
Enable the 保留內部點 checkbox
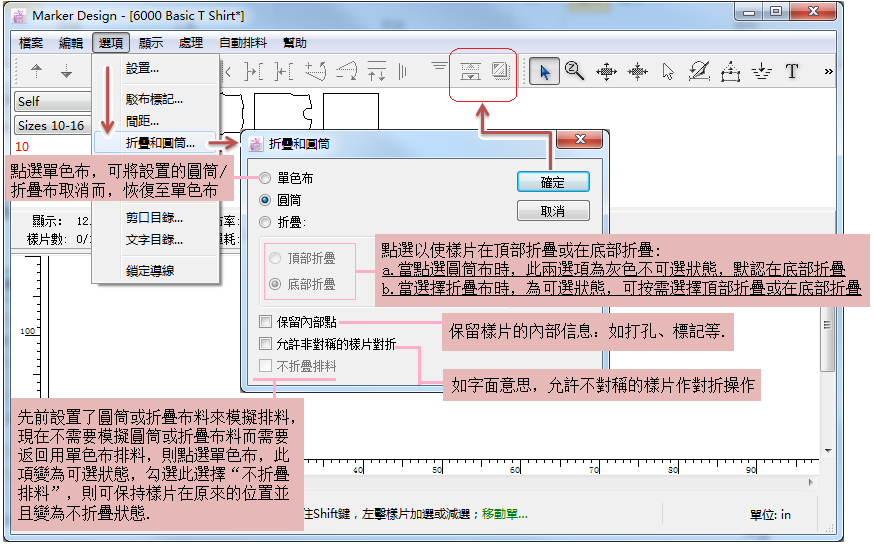pos(265,322)
